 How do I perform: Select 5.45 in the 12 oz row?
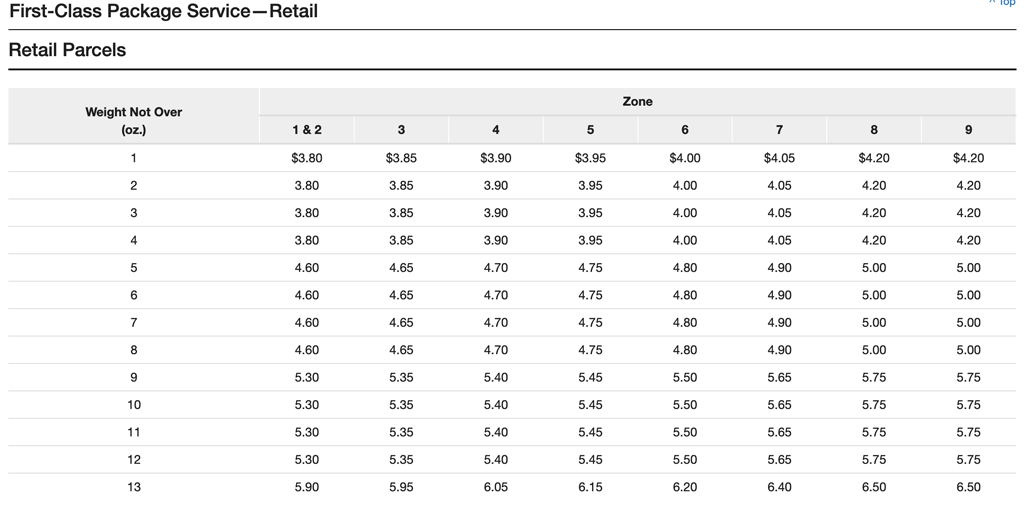tap(590, 460)
